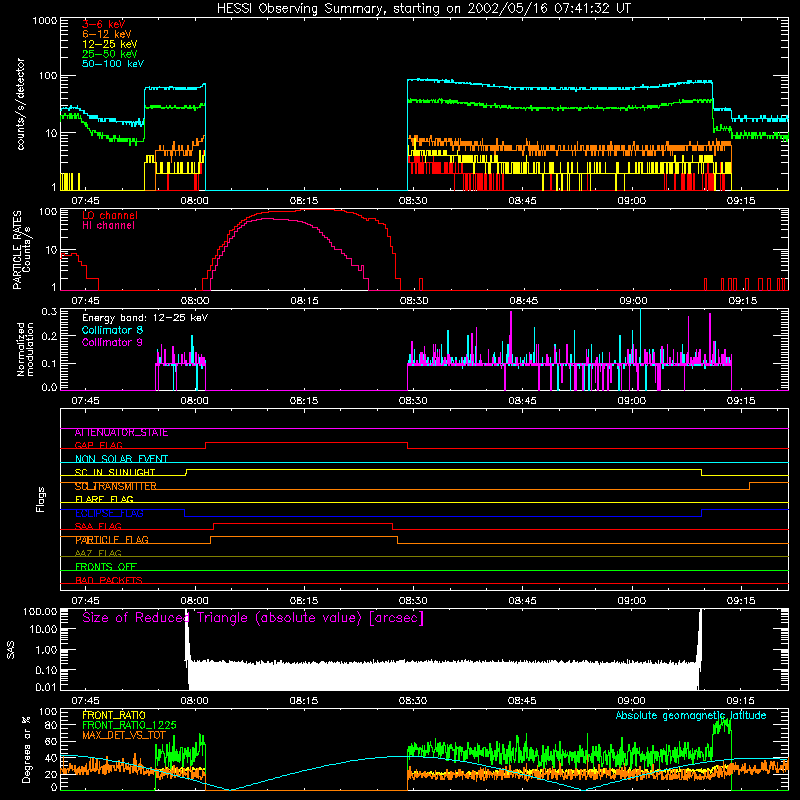The width and height of the screenshot is (800, 800).
Task: Click the "100.00" tick on the SAS axis
Action: tap(40, 612)
